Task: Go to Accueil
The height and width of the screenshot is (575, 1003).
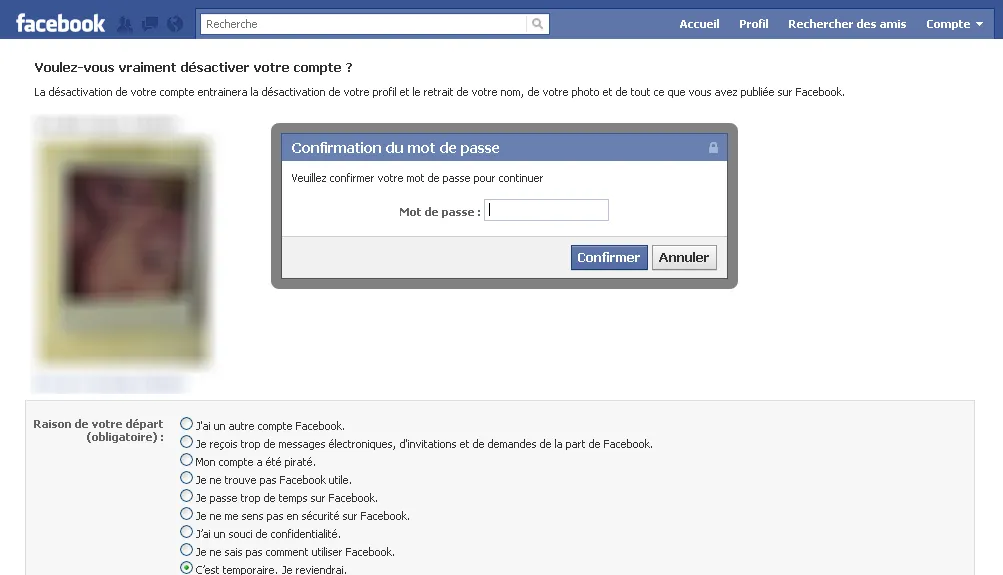Action: point(699,24)
